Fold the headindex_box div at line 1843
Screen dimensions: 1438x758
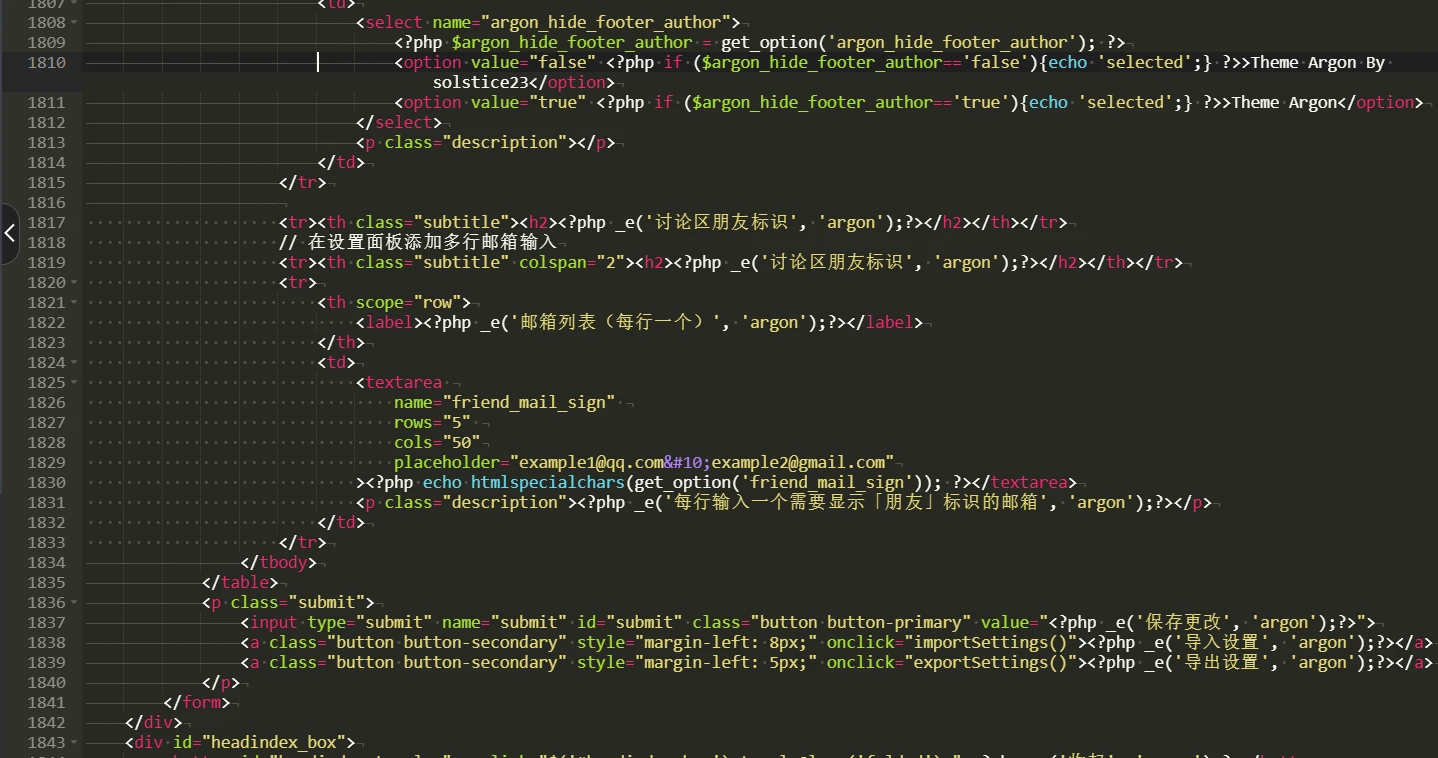point(74,742)
